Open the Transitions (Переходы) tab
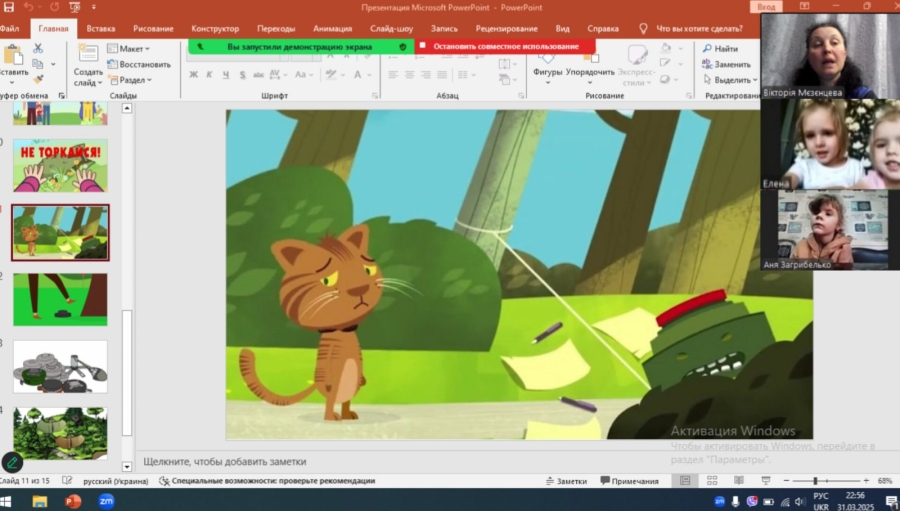The height and width of the screenshot is (511, 900). tap(276, 28)
